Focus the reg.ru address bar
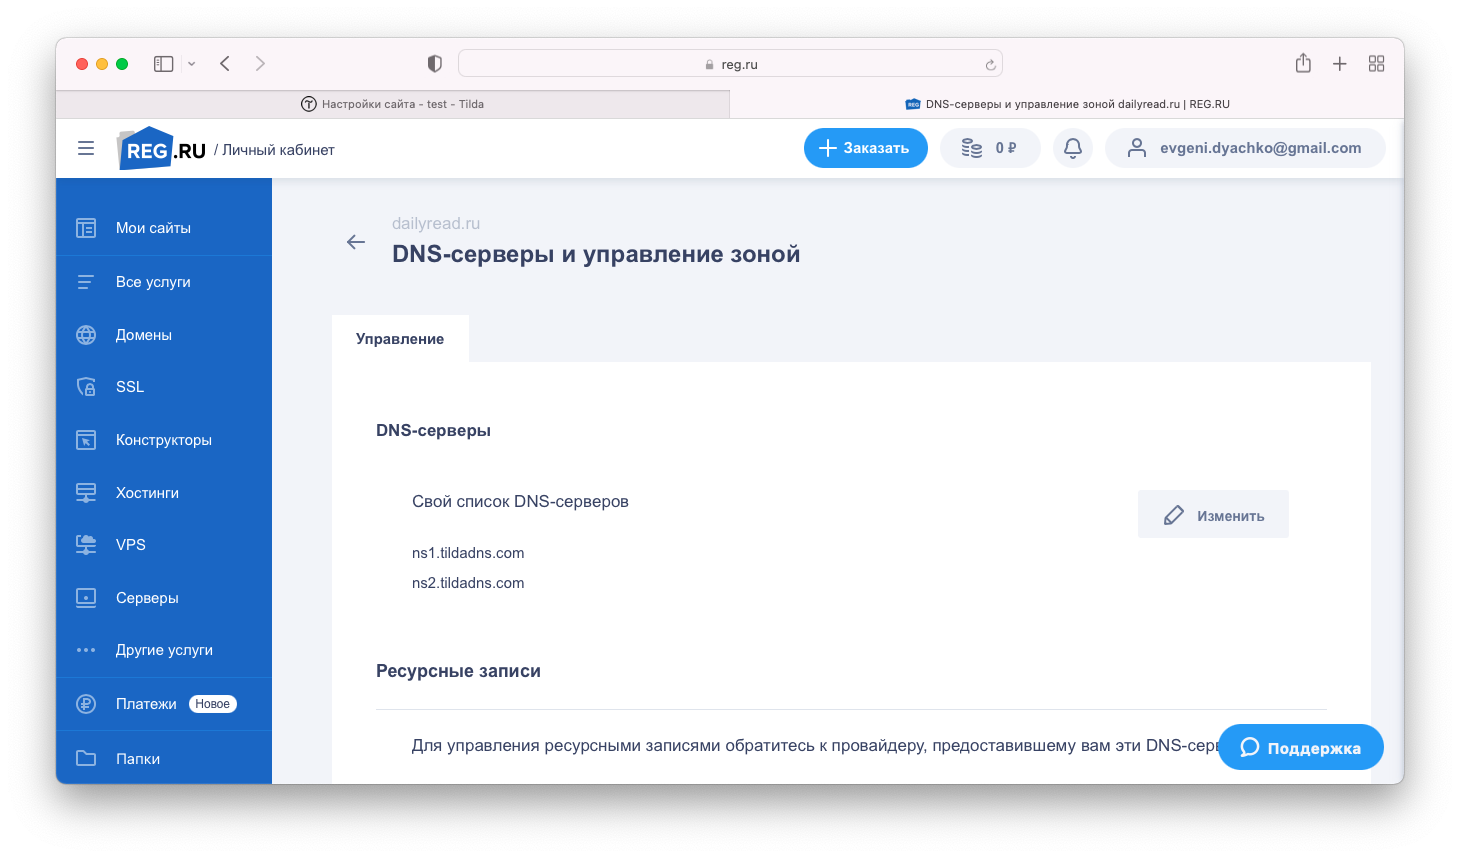The width and height of the screenshot is (1460, 858). click(x=730, y=64)
